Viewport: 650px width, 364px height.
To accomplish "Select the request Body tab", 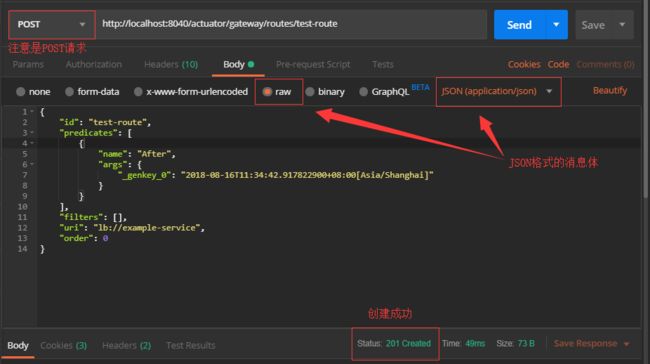I will tap(238, 65).
